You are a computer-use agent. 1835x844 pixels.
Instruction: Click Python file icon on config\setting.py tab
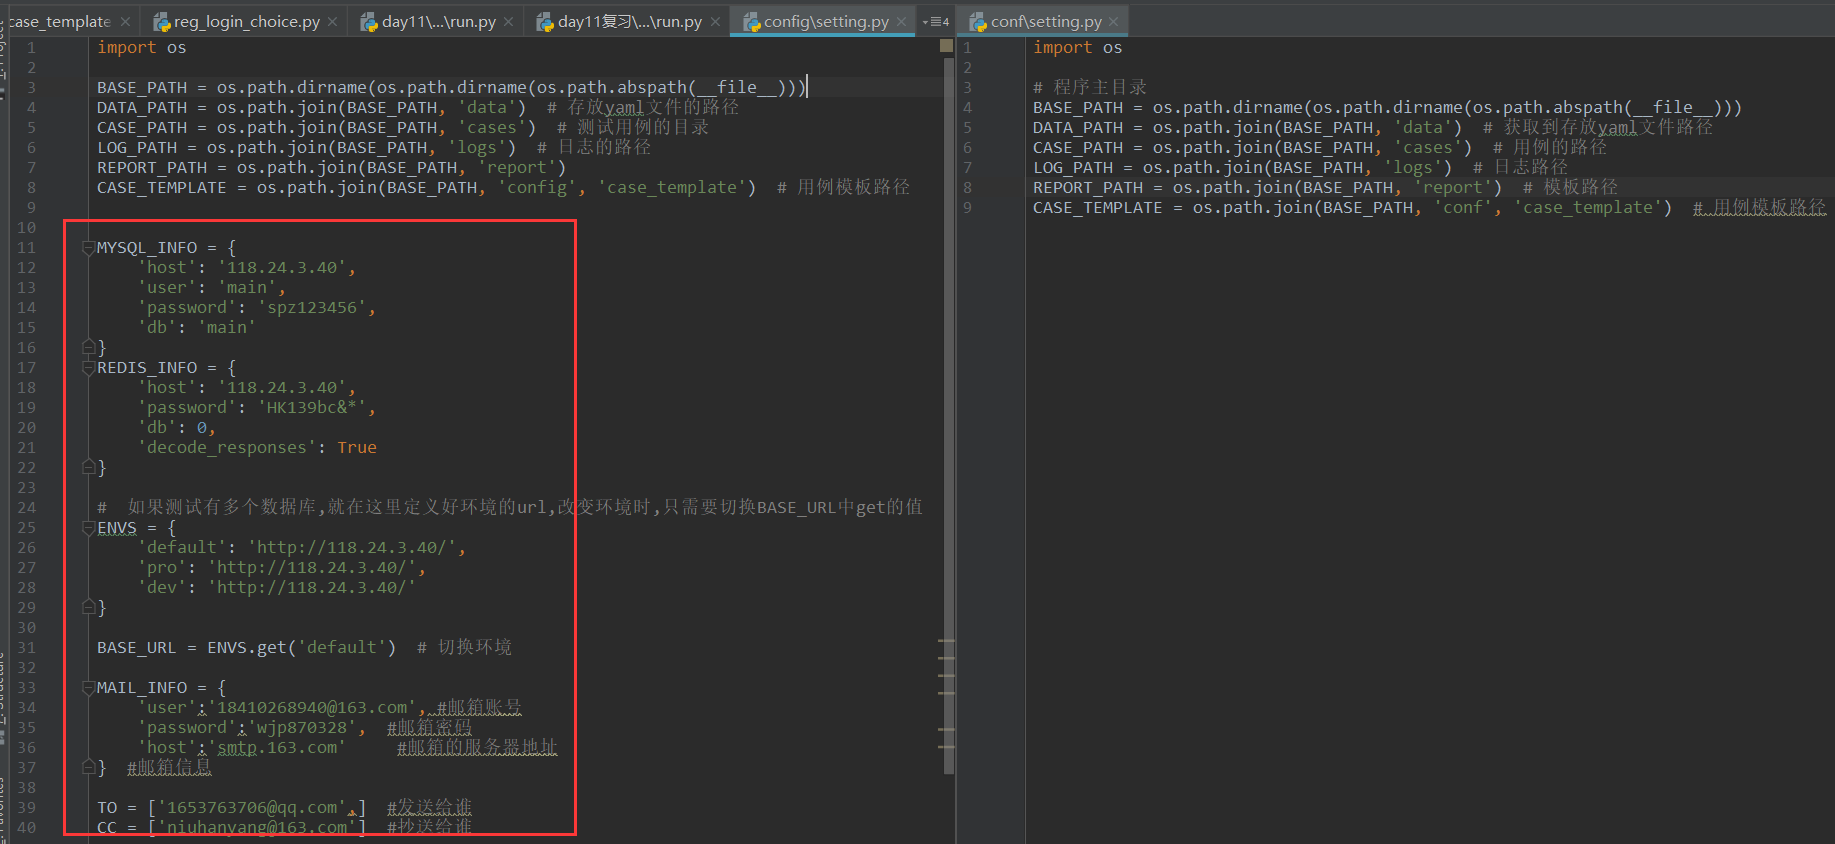pos(751,22)
